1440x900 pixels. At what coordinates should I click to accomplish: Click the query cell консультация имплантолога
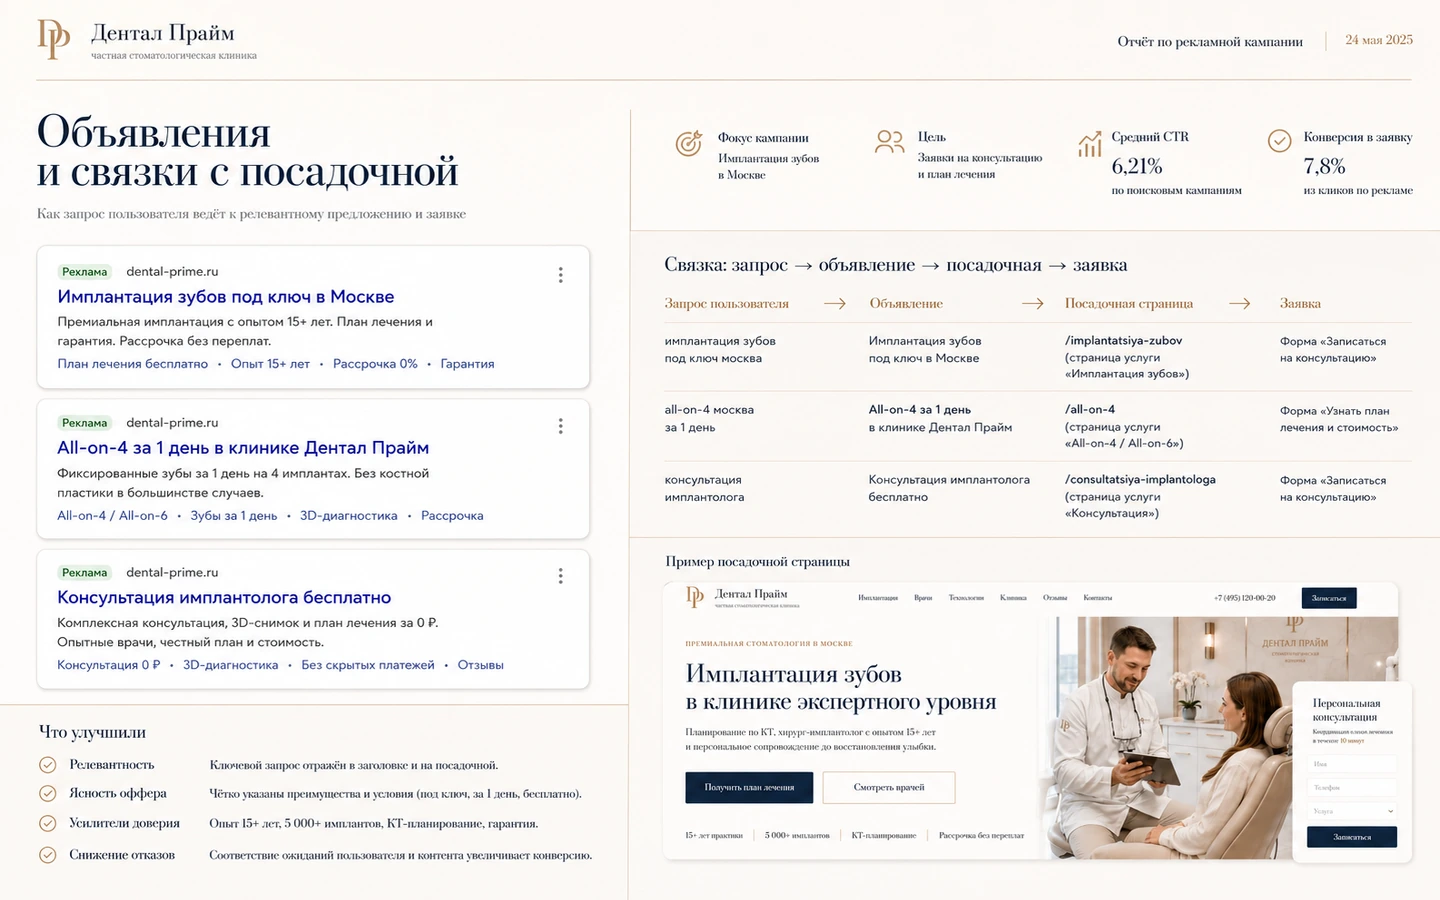704,488
